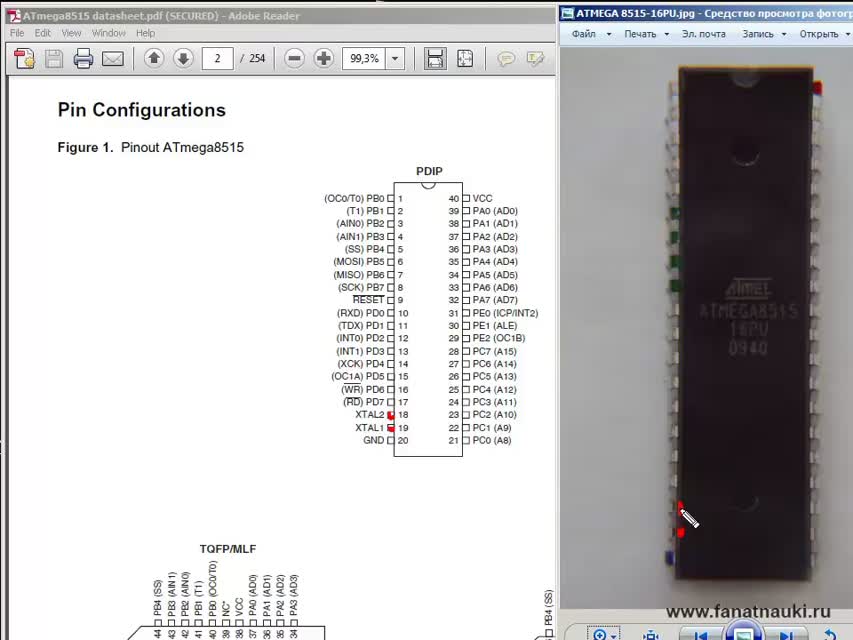Click the '(INT0) PD2' pin label

point(360,339)
